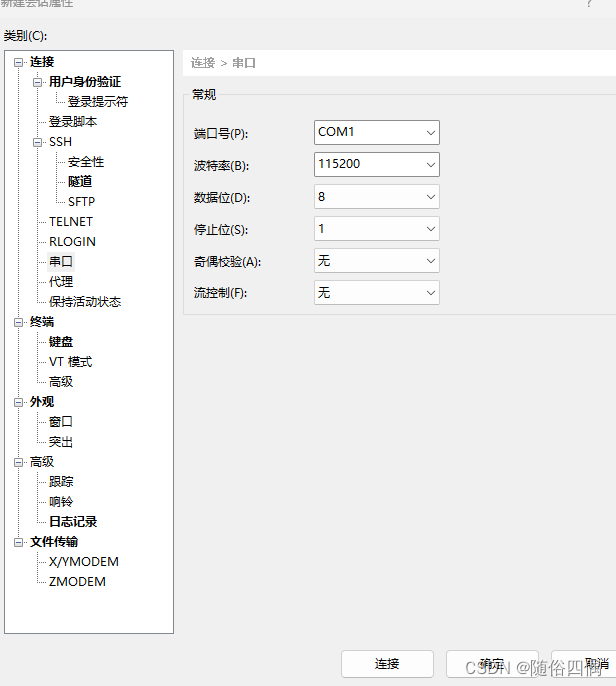Select 外观 category

coord(42,402)
